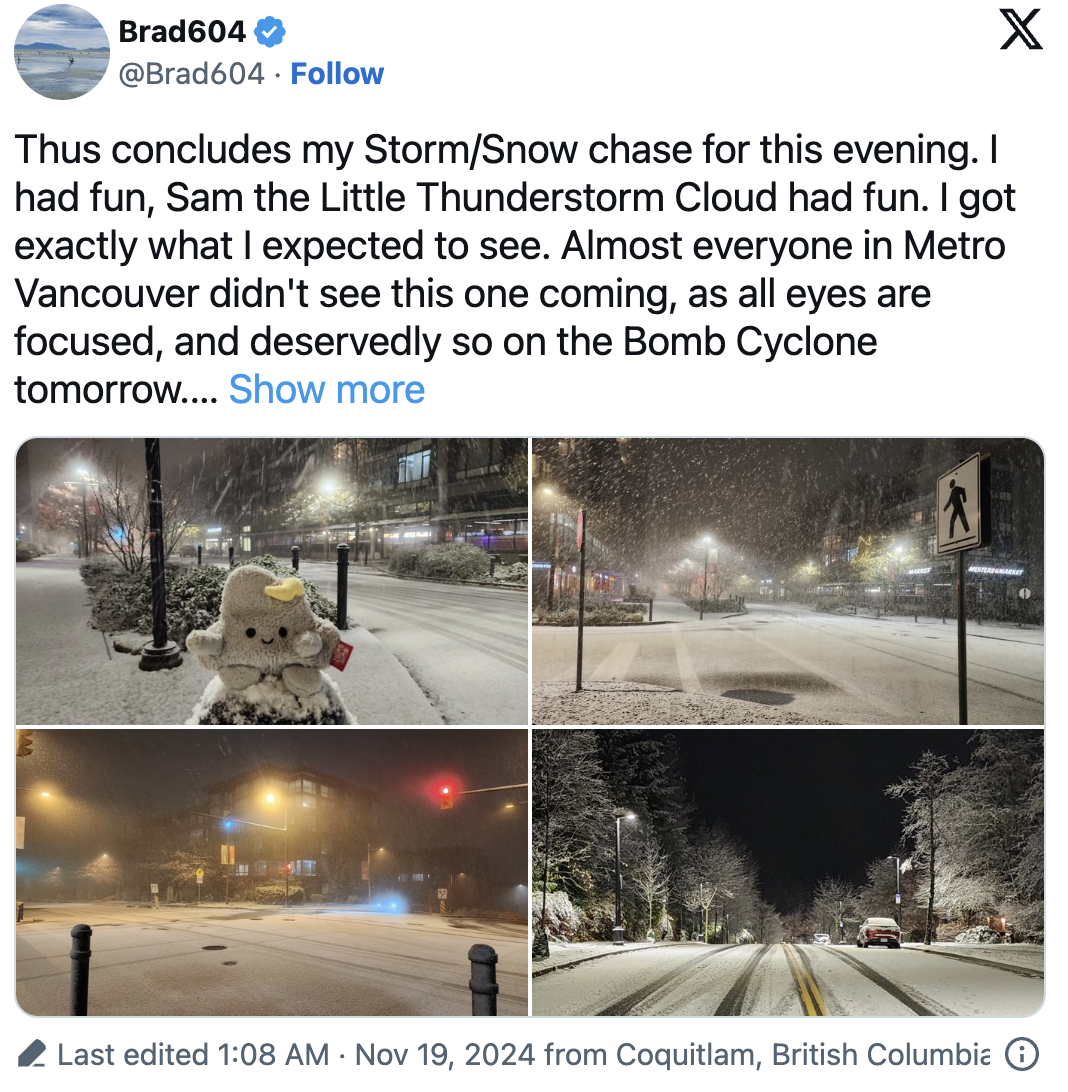Click the 'Storm/Snow chase' phrase in tweet
This screenshot has width=1068, height=1092.
click(x=471, y=150)
